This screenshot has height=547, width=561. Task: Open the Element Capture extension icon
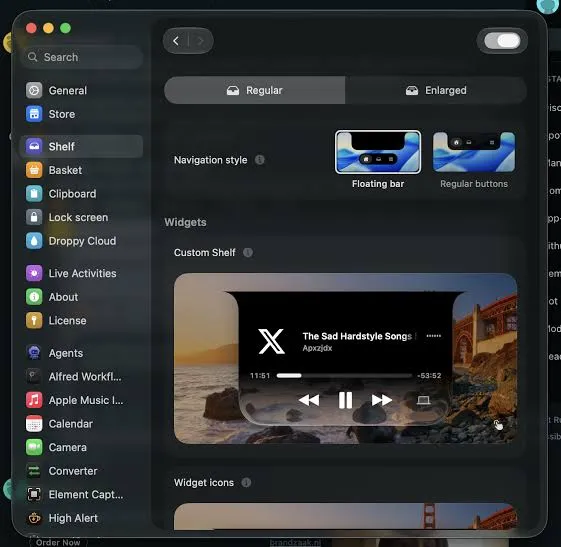click(34, 494)
